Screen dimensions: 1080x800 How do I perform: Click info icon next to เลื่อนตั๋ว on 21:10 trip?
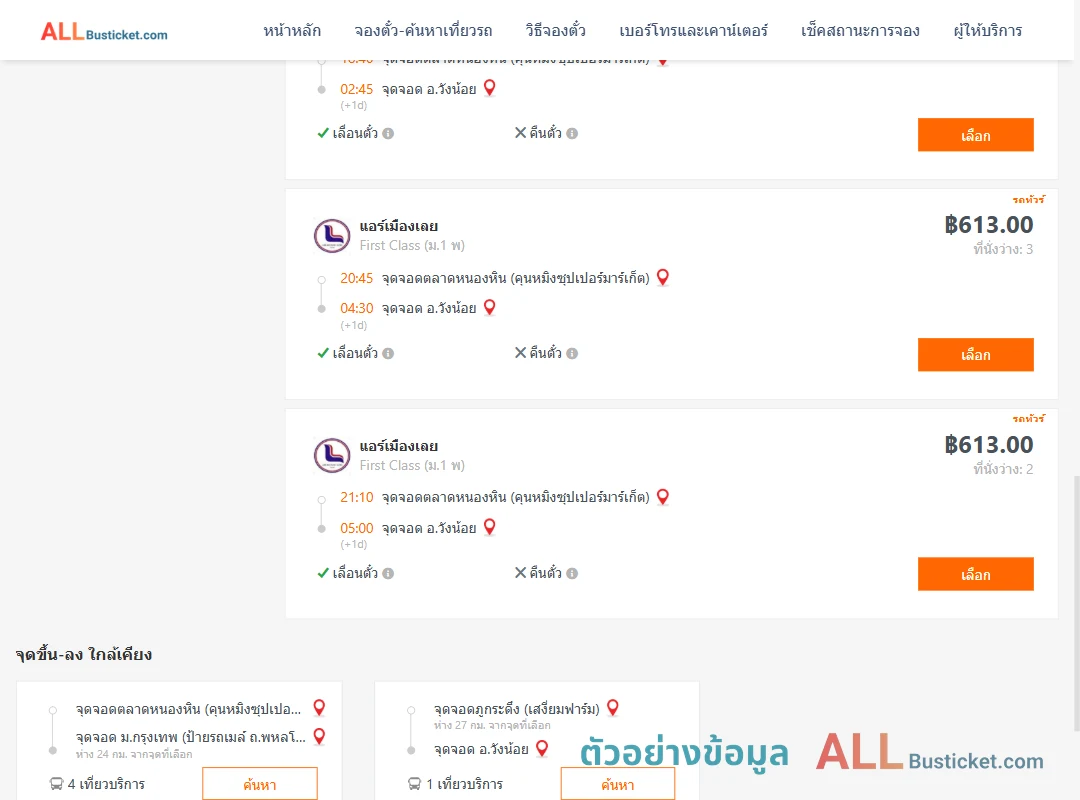(x=388, y=573)
